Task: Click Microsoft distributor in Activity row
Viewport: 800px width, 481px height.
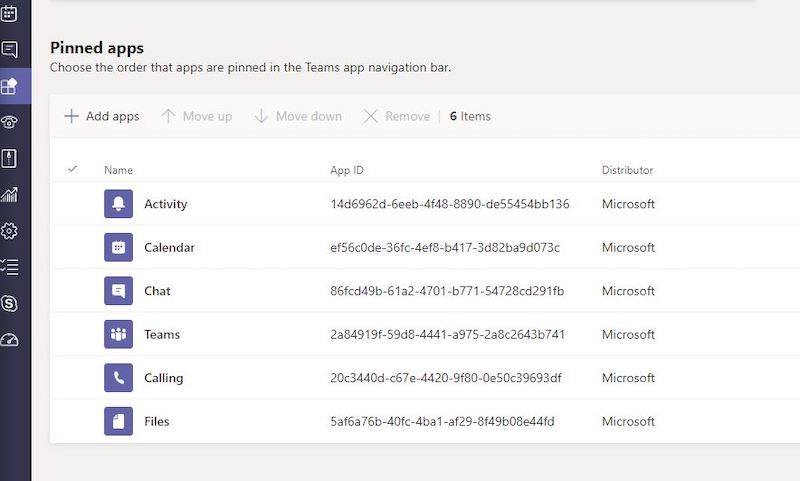Action: [x=628, y=204]
